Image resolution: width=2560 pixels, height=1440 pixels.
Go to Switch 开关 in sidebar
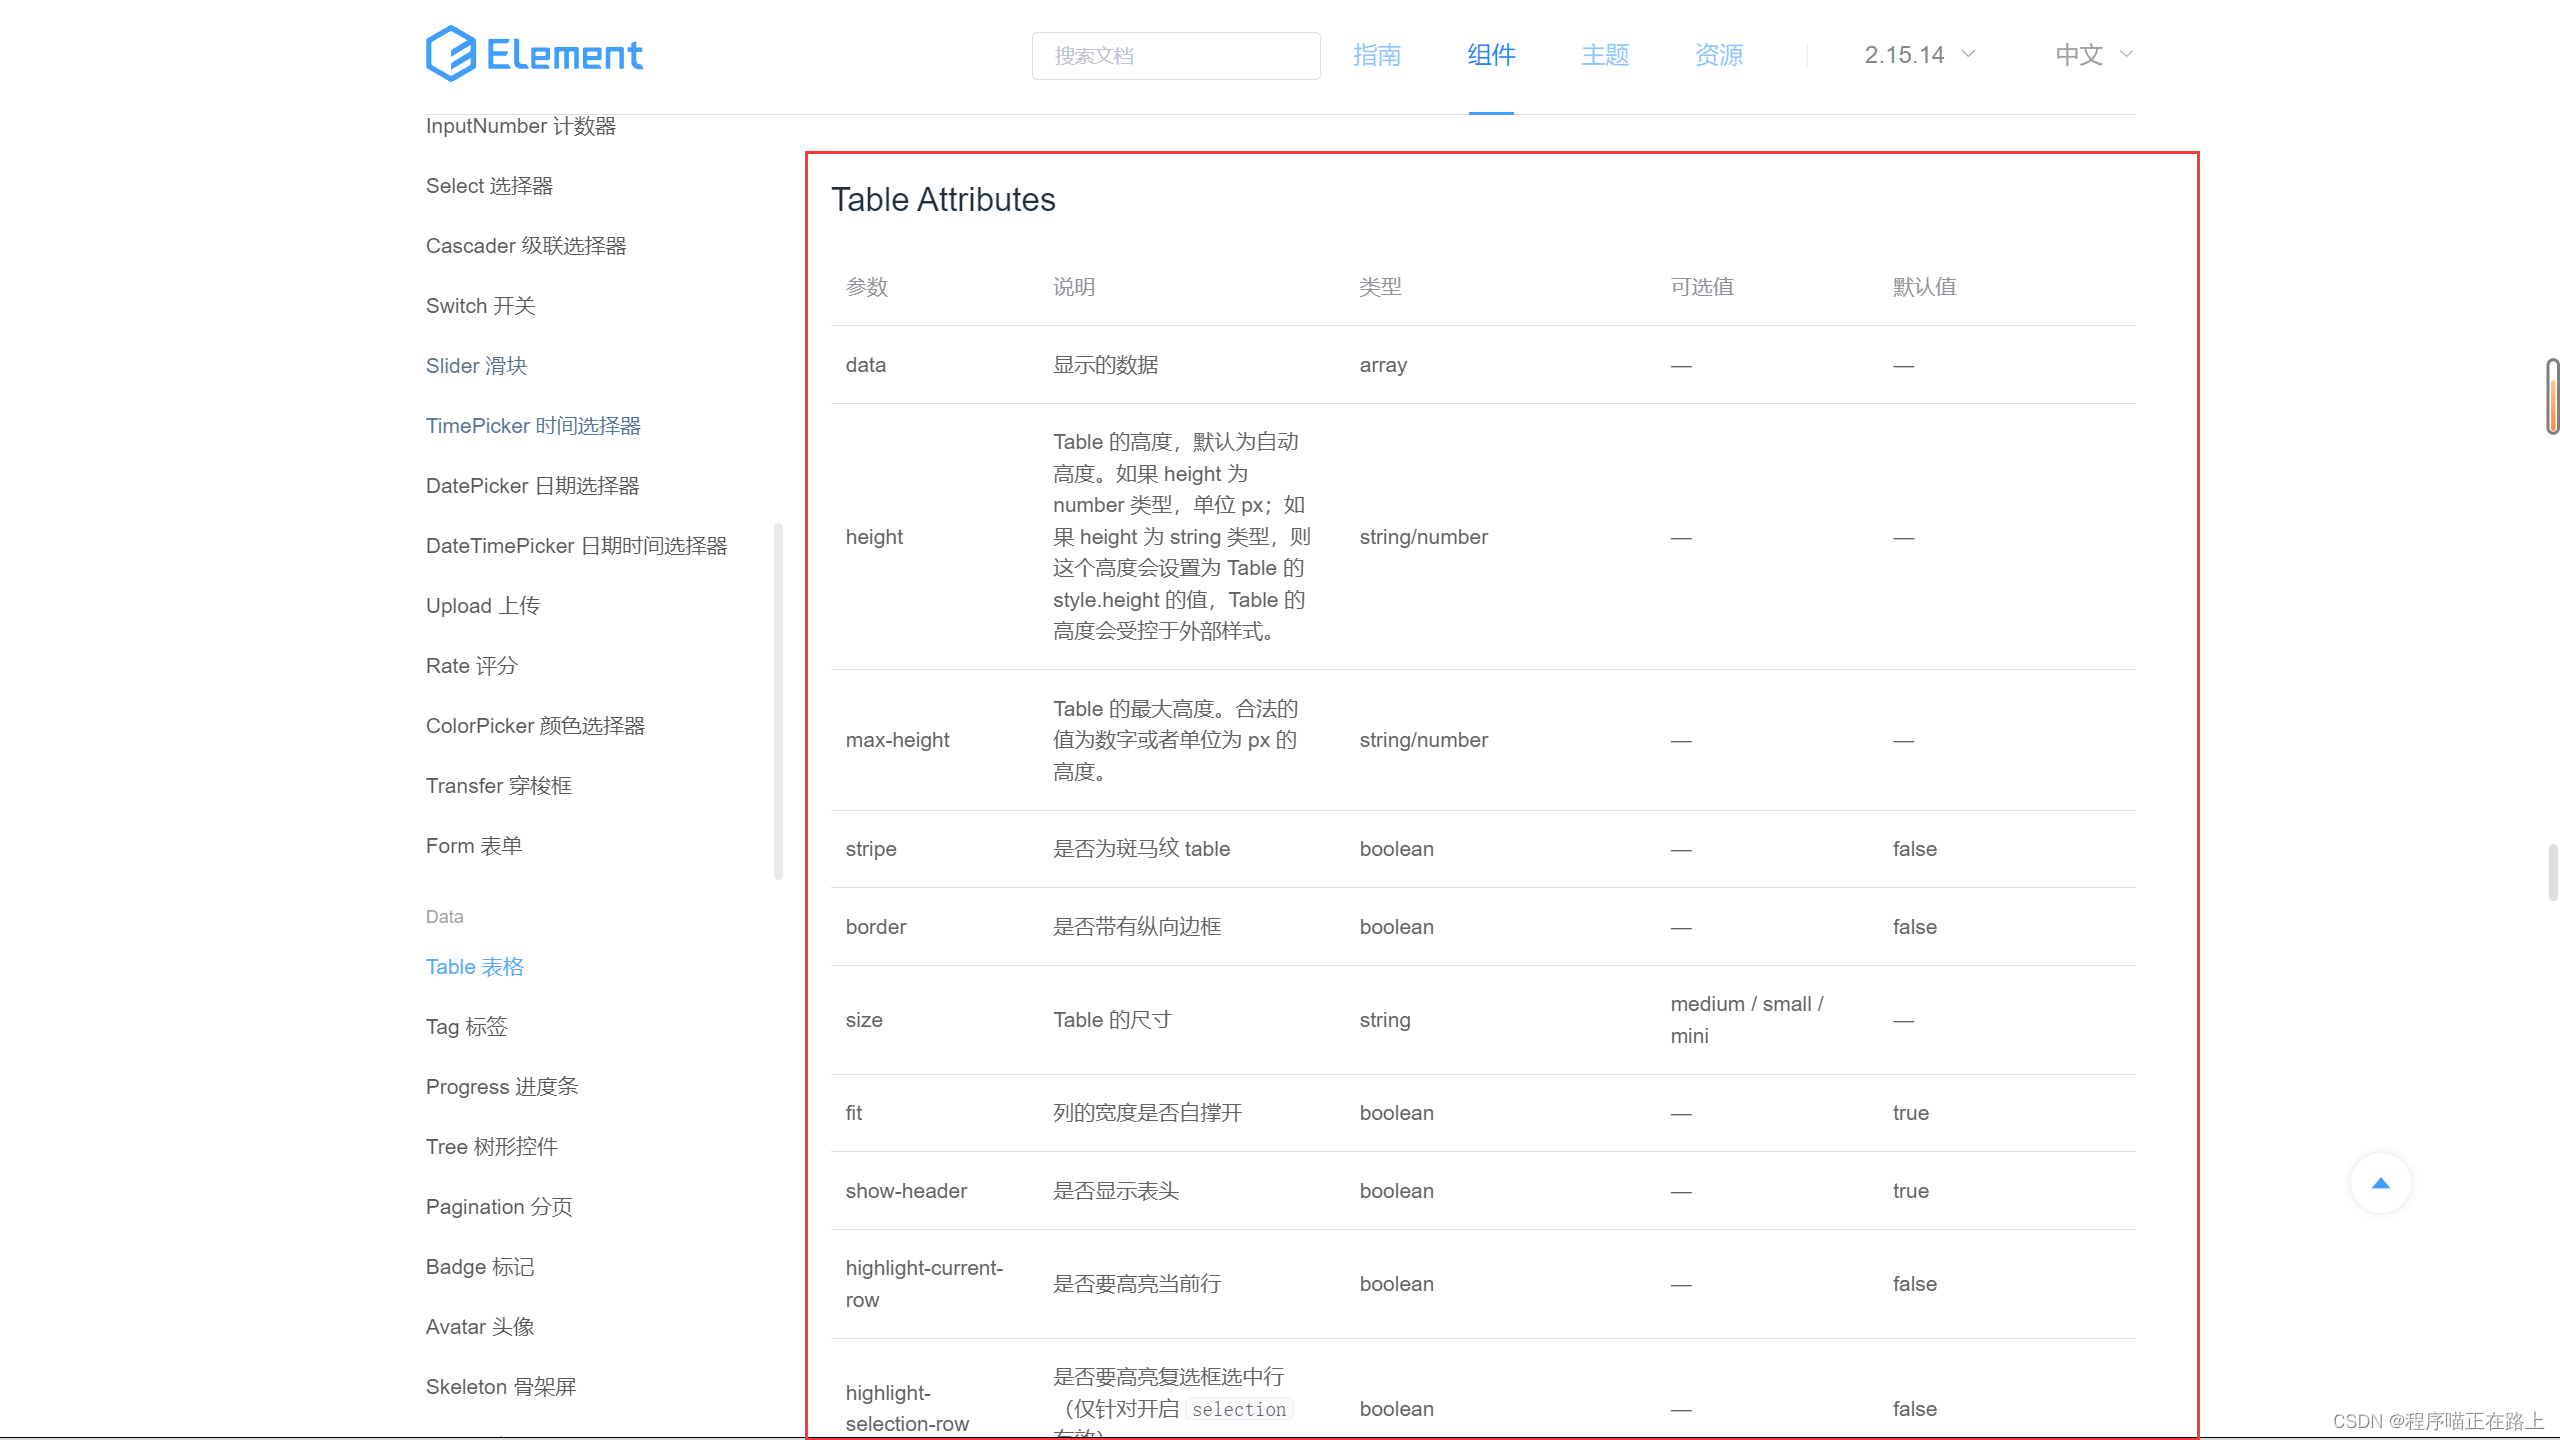[x=480, y=306]
